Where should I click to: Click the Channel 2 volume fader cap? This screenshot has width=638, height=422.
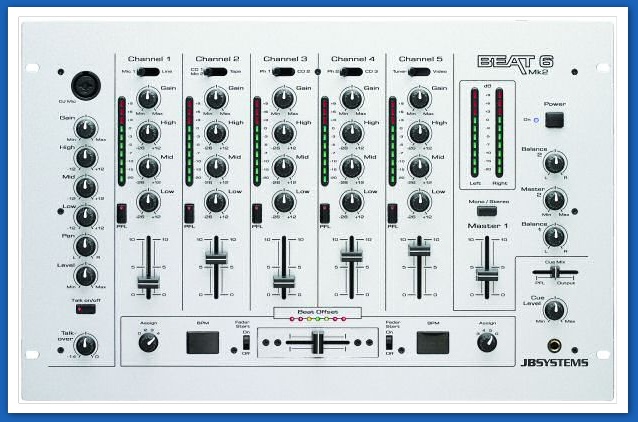point(216,258)
